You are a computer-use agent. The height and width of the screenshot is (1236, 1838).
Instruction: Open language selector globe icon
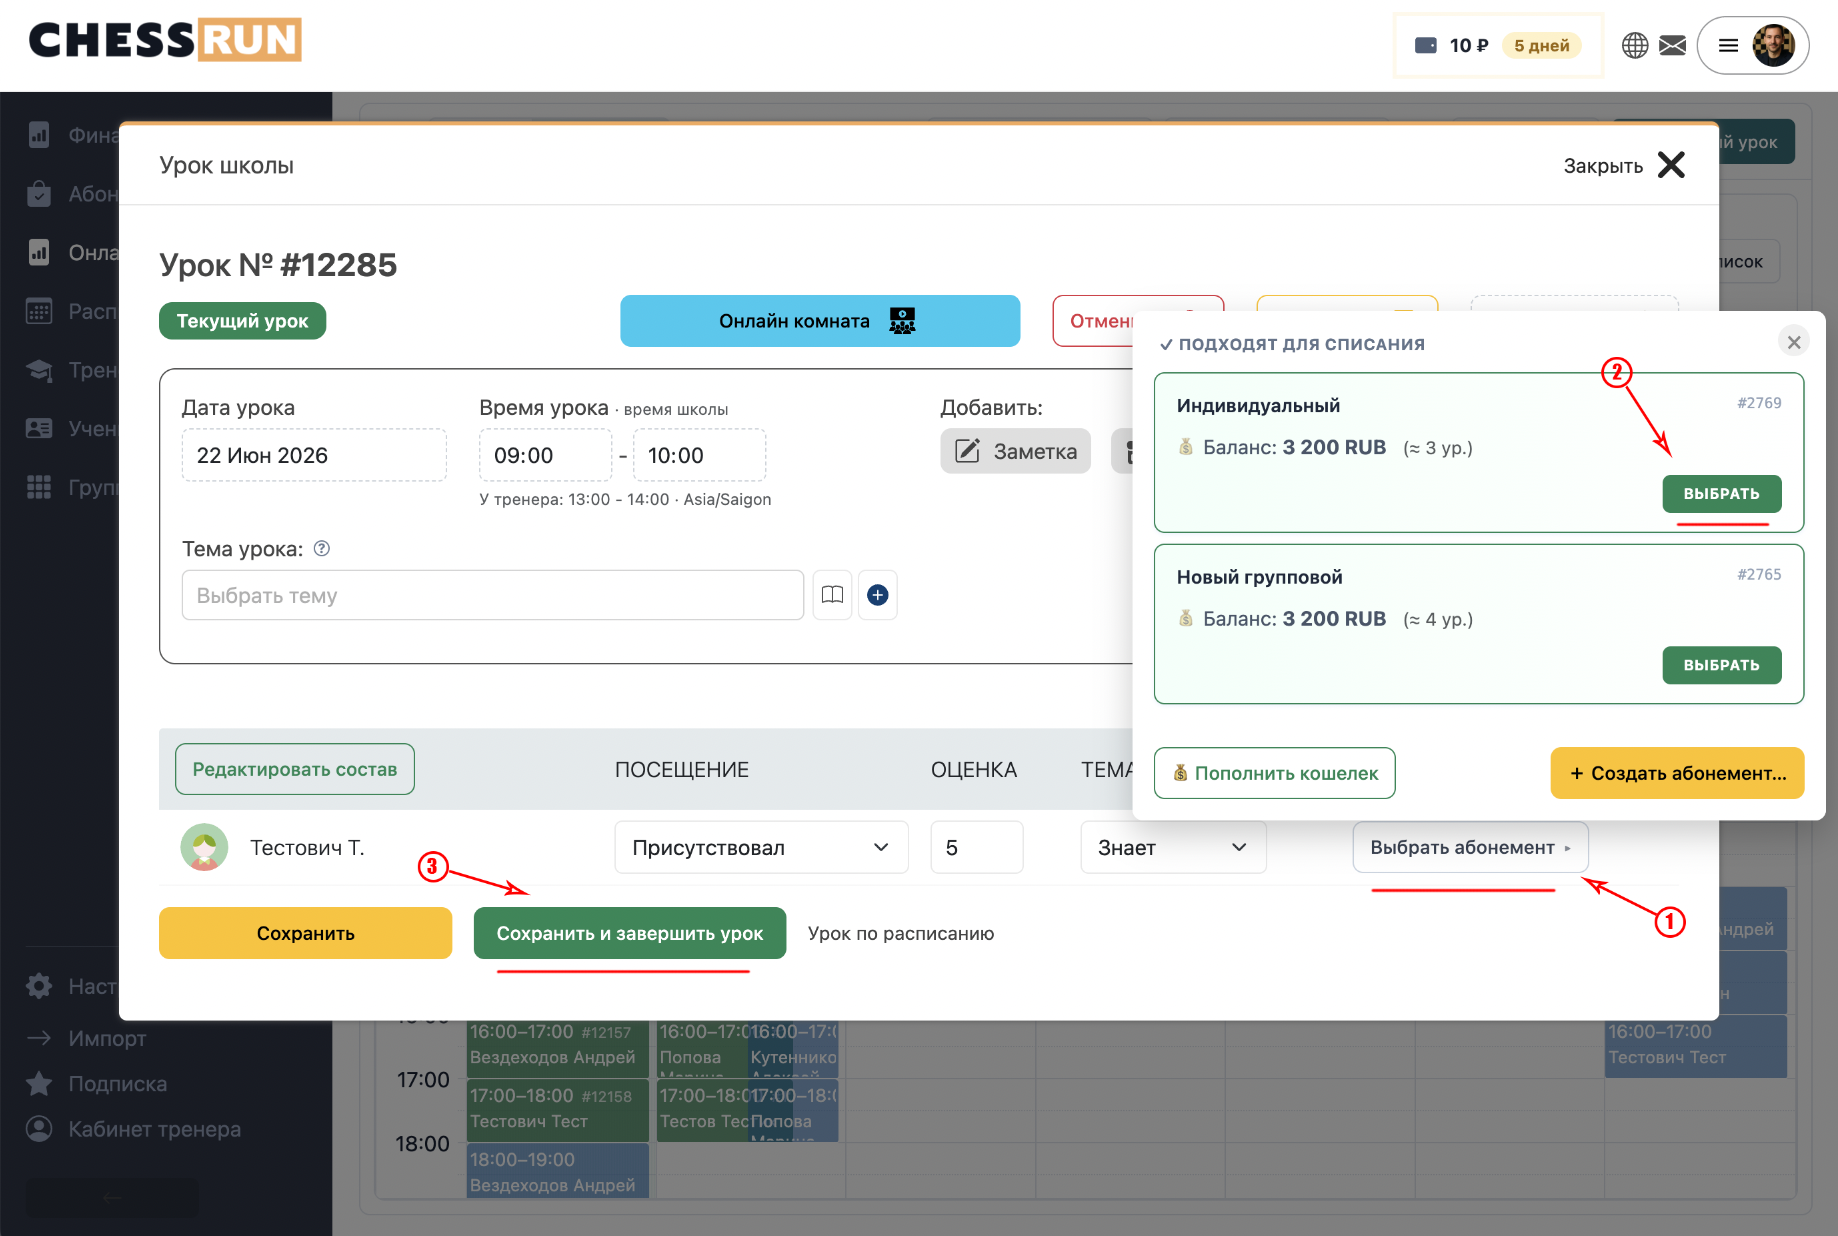(x=1635, y=45)
